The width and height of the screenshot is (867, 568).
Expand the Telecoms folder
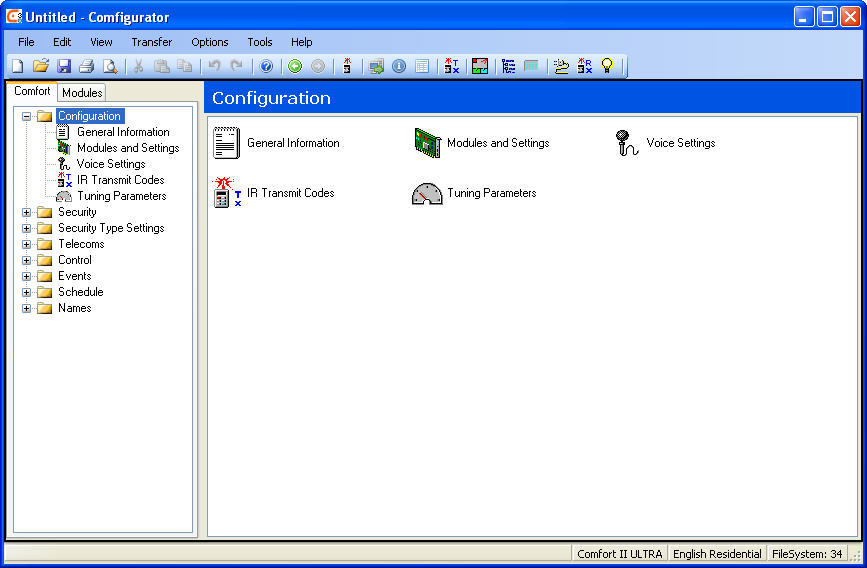coord(26,244)
